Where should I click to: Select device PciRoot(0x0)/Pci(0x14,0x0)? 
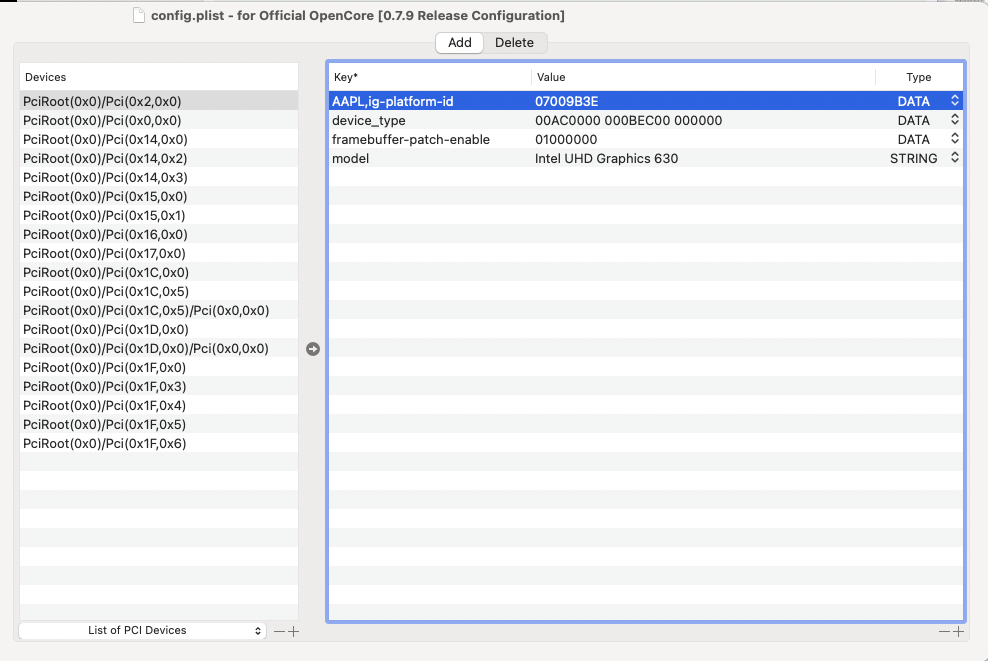coord(105,140)
